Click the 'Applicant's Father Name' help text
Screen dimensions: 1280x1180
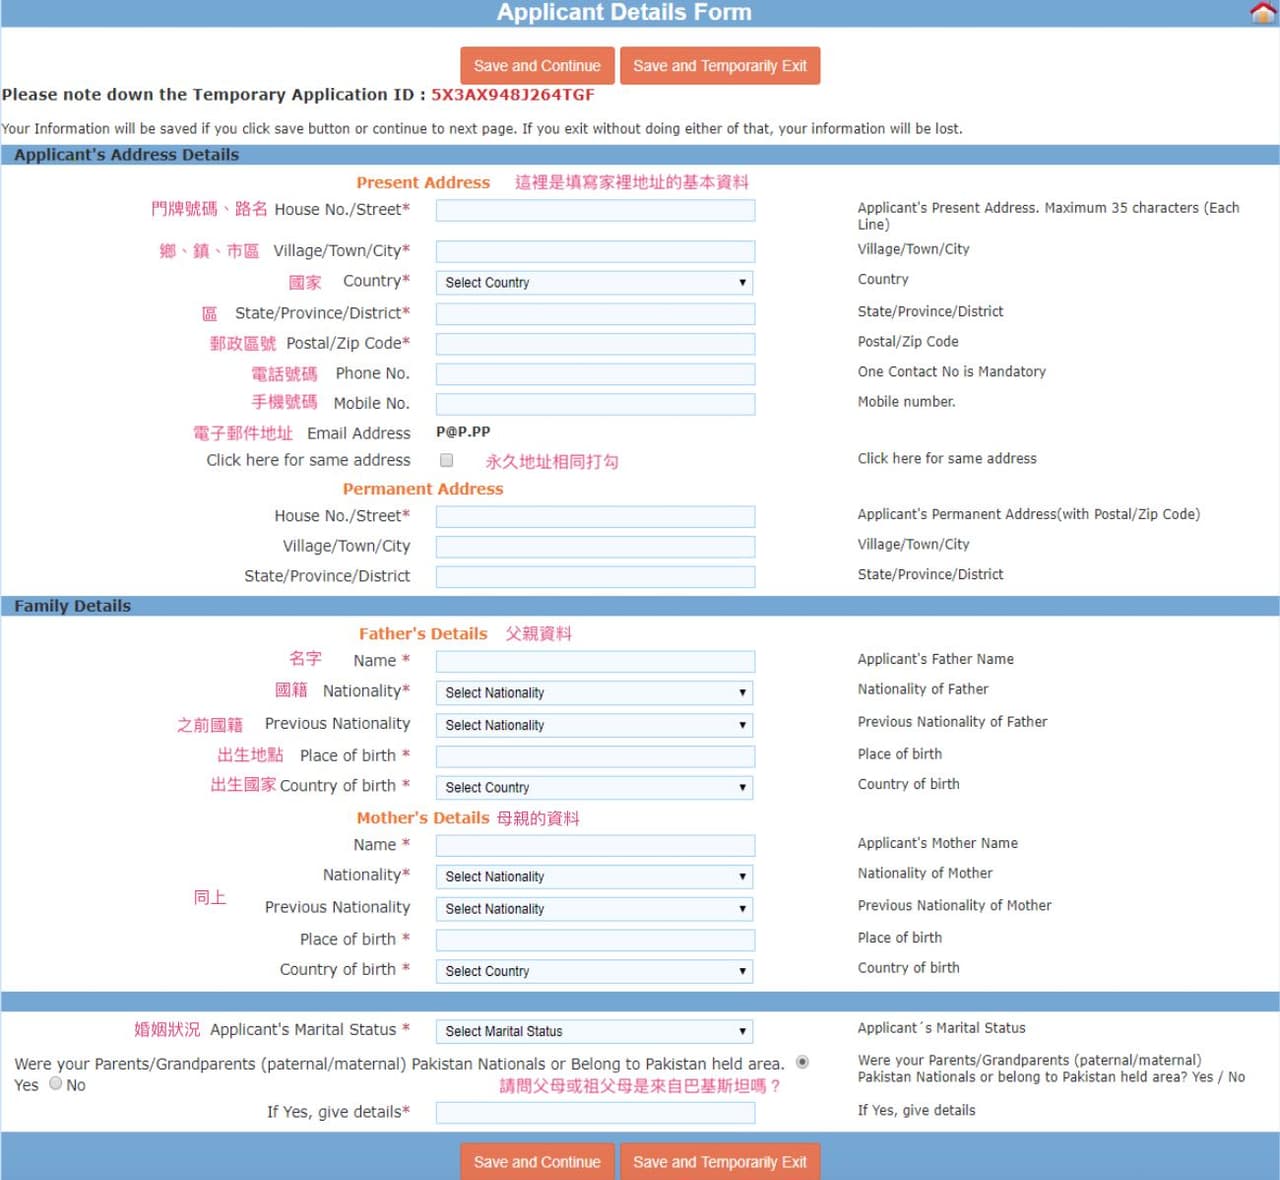click(936, 659)
